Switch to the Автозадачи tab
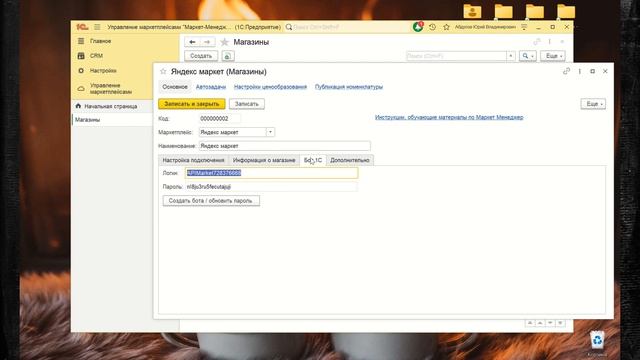 [x=211, y=87]
